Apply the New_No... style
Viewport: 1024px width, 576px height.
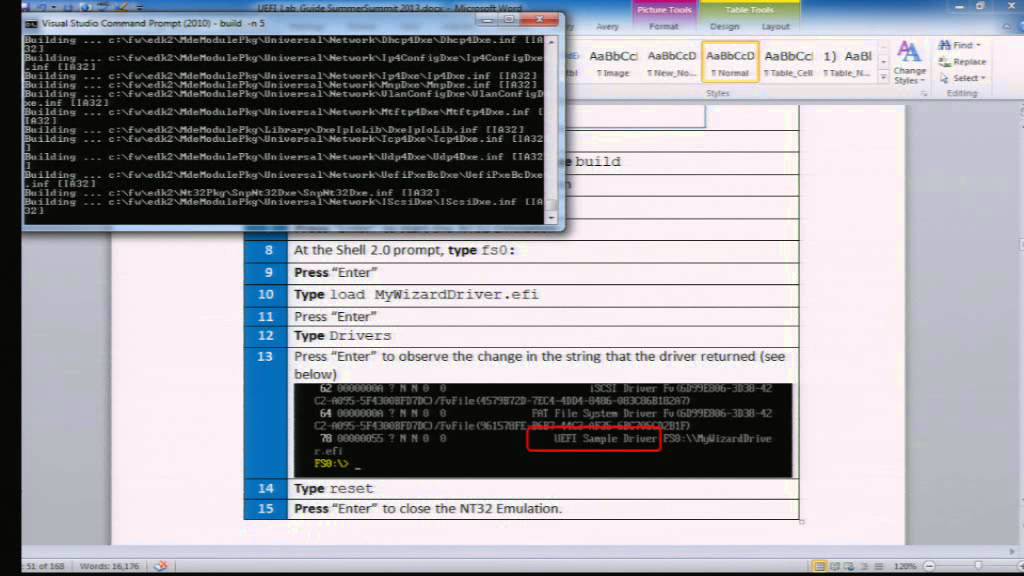tap(671, 63)
